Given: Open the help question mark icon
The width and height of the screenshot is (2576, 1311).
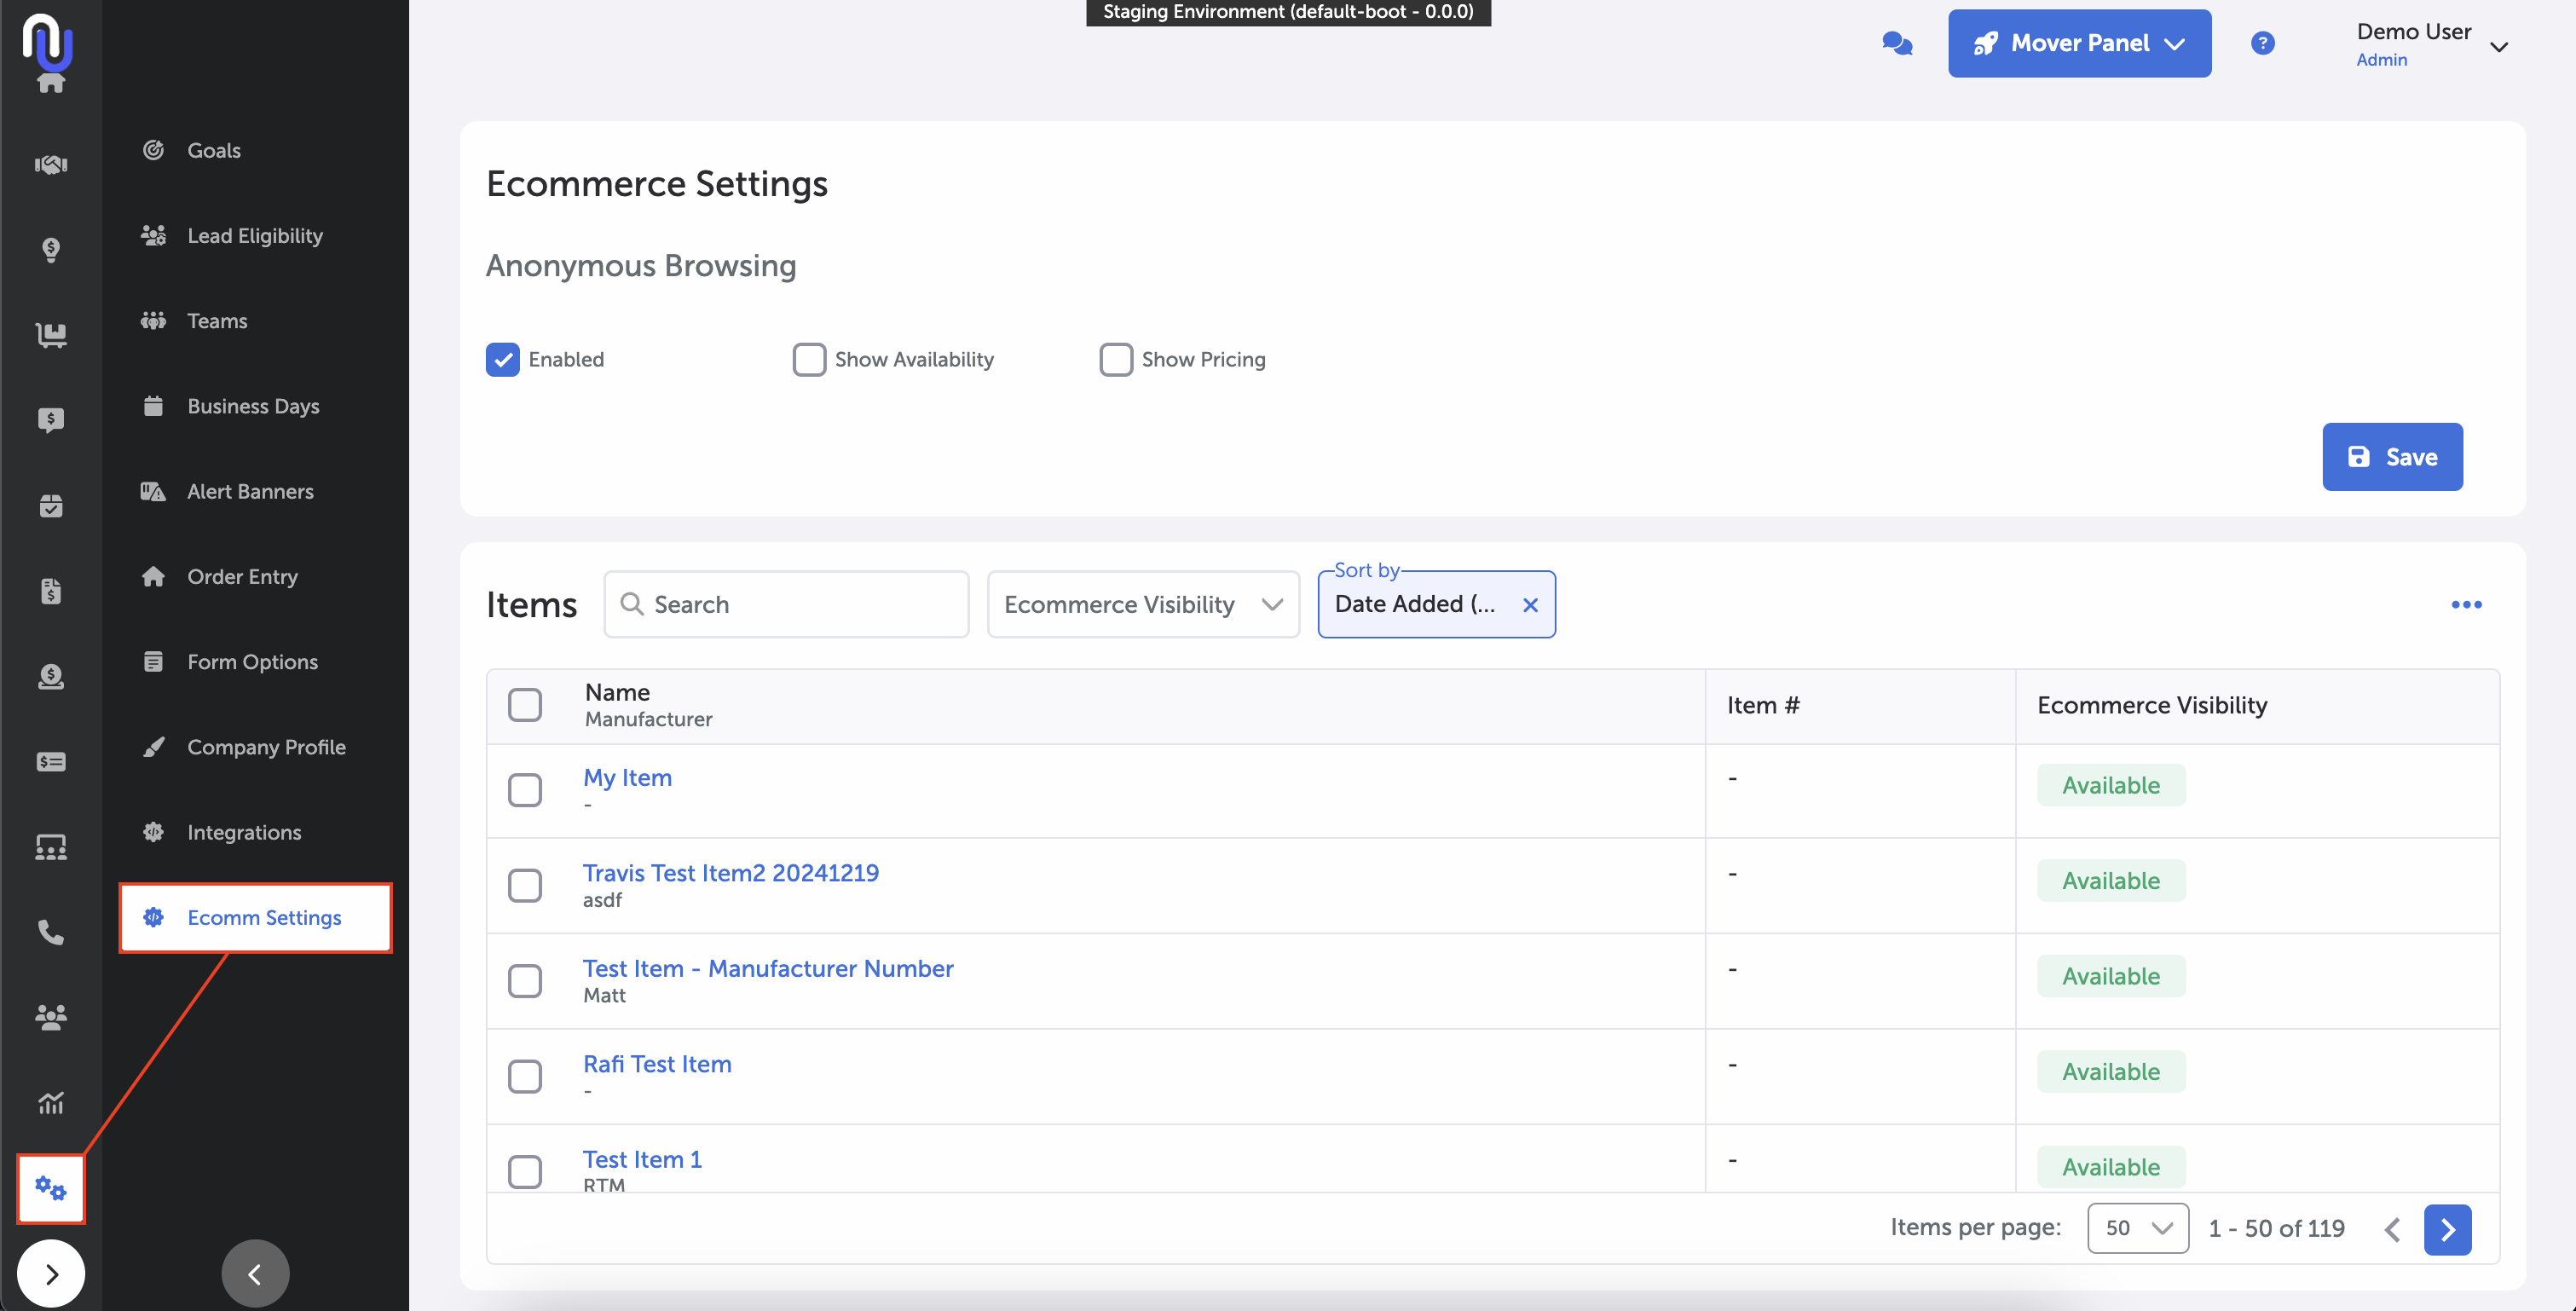Looking at the screenshot, I should (x=2262, y=43).
